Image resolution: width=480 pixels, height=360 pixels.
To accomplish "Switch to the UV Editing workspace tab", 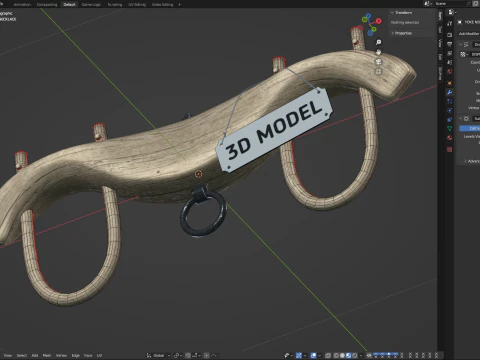I will (x=137, y=5).
